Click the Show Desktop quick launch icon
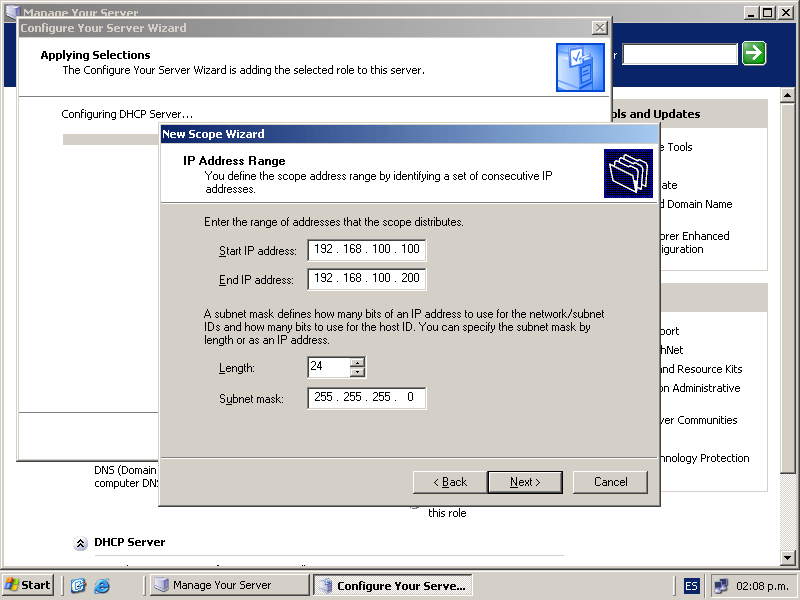The width and height of the screenshot is (800, 600). pyautogui.click(x=78, y=585)
